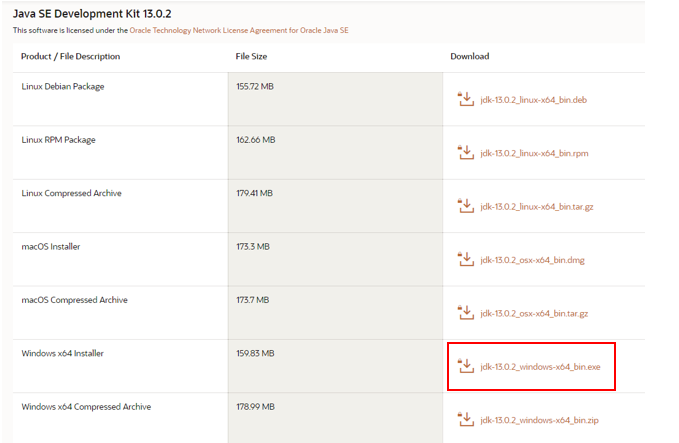679x443 pixels.
Task: Select the Windows x64 Installer row label
Action: coord(63,353)
